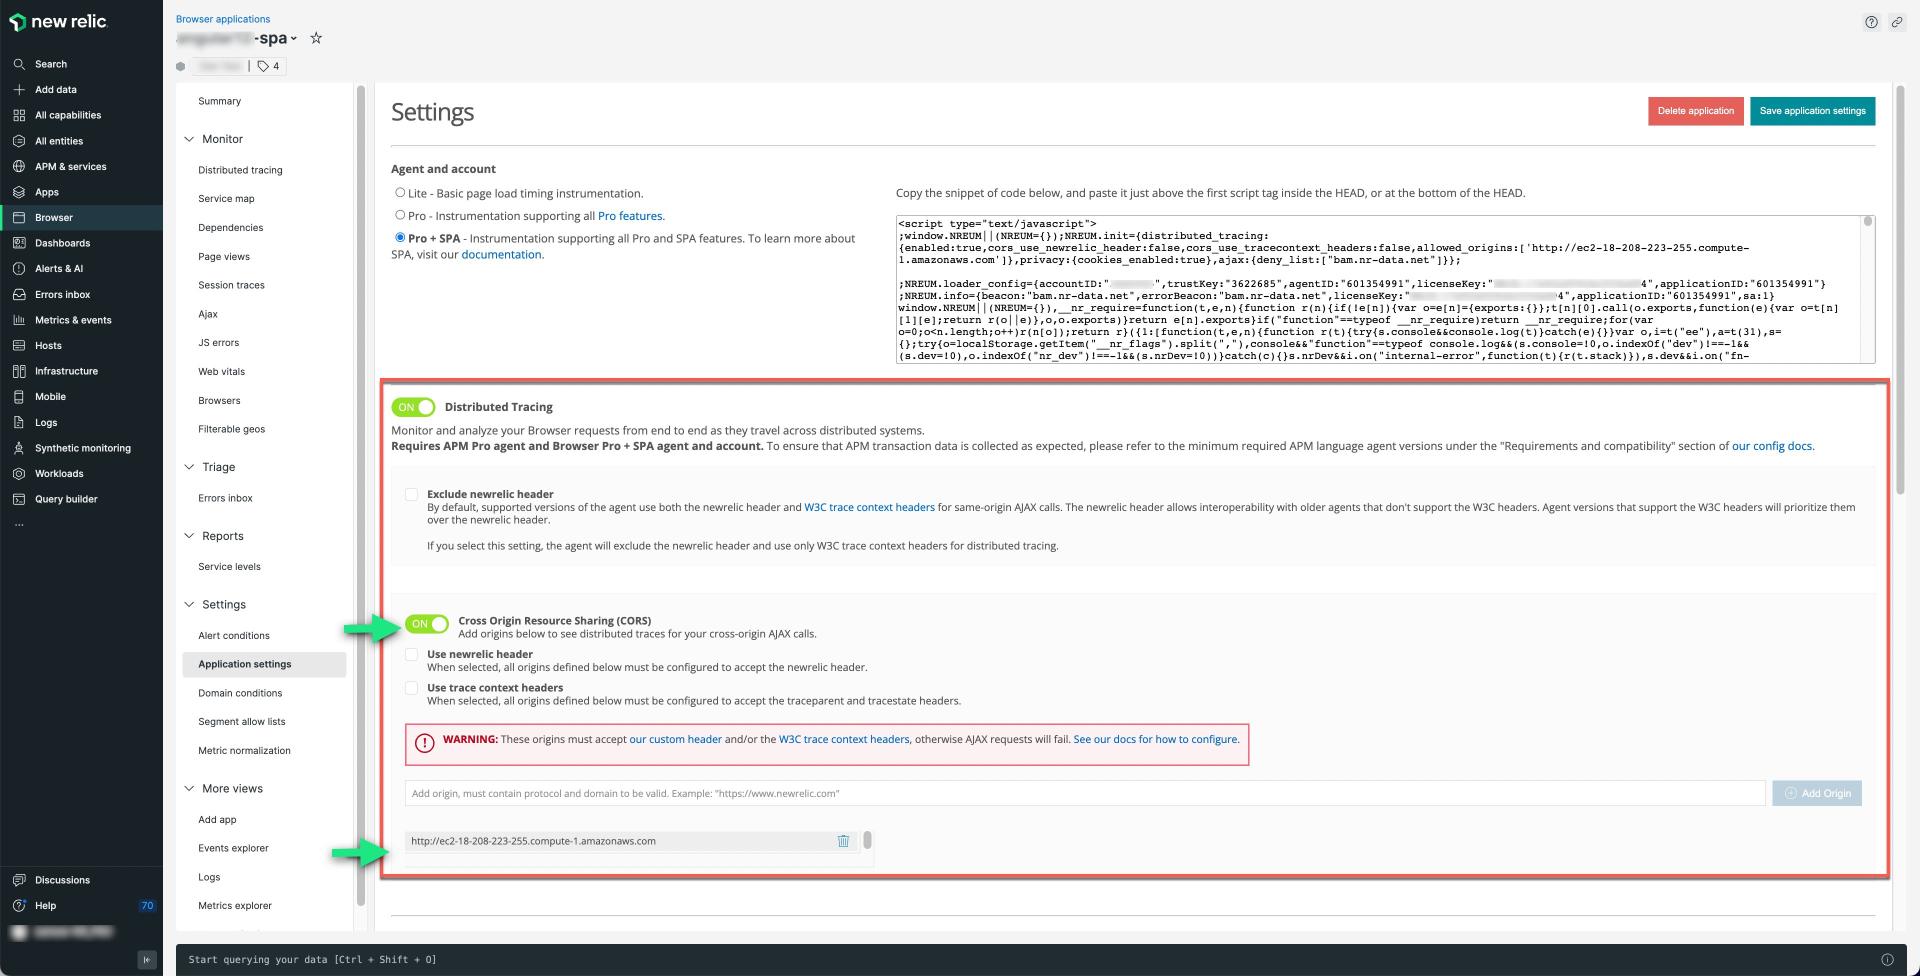Collapse the Settings section
1920x976 pixels.
point(189,604)
